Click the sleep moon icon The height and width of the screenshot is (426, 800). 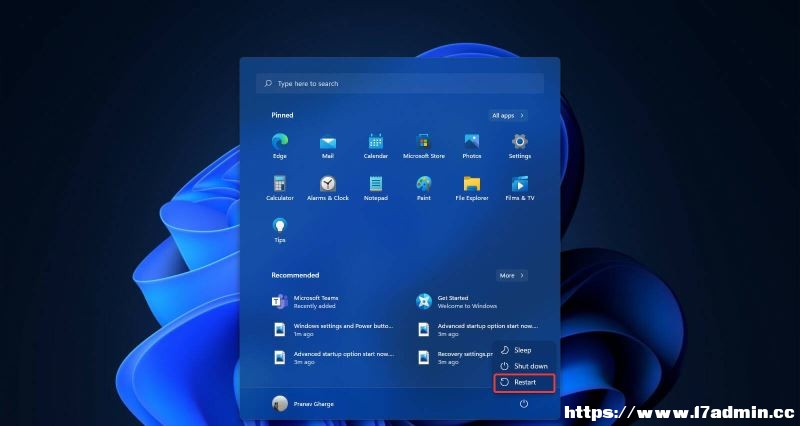(505, 350)
